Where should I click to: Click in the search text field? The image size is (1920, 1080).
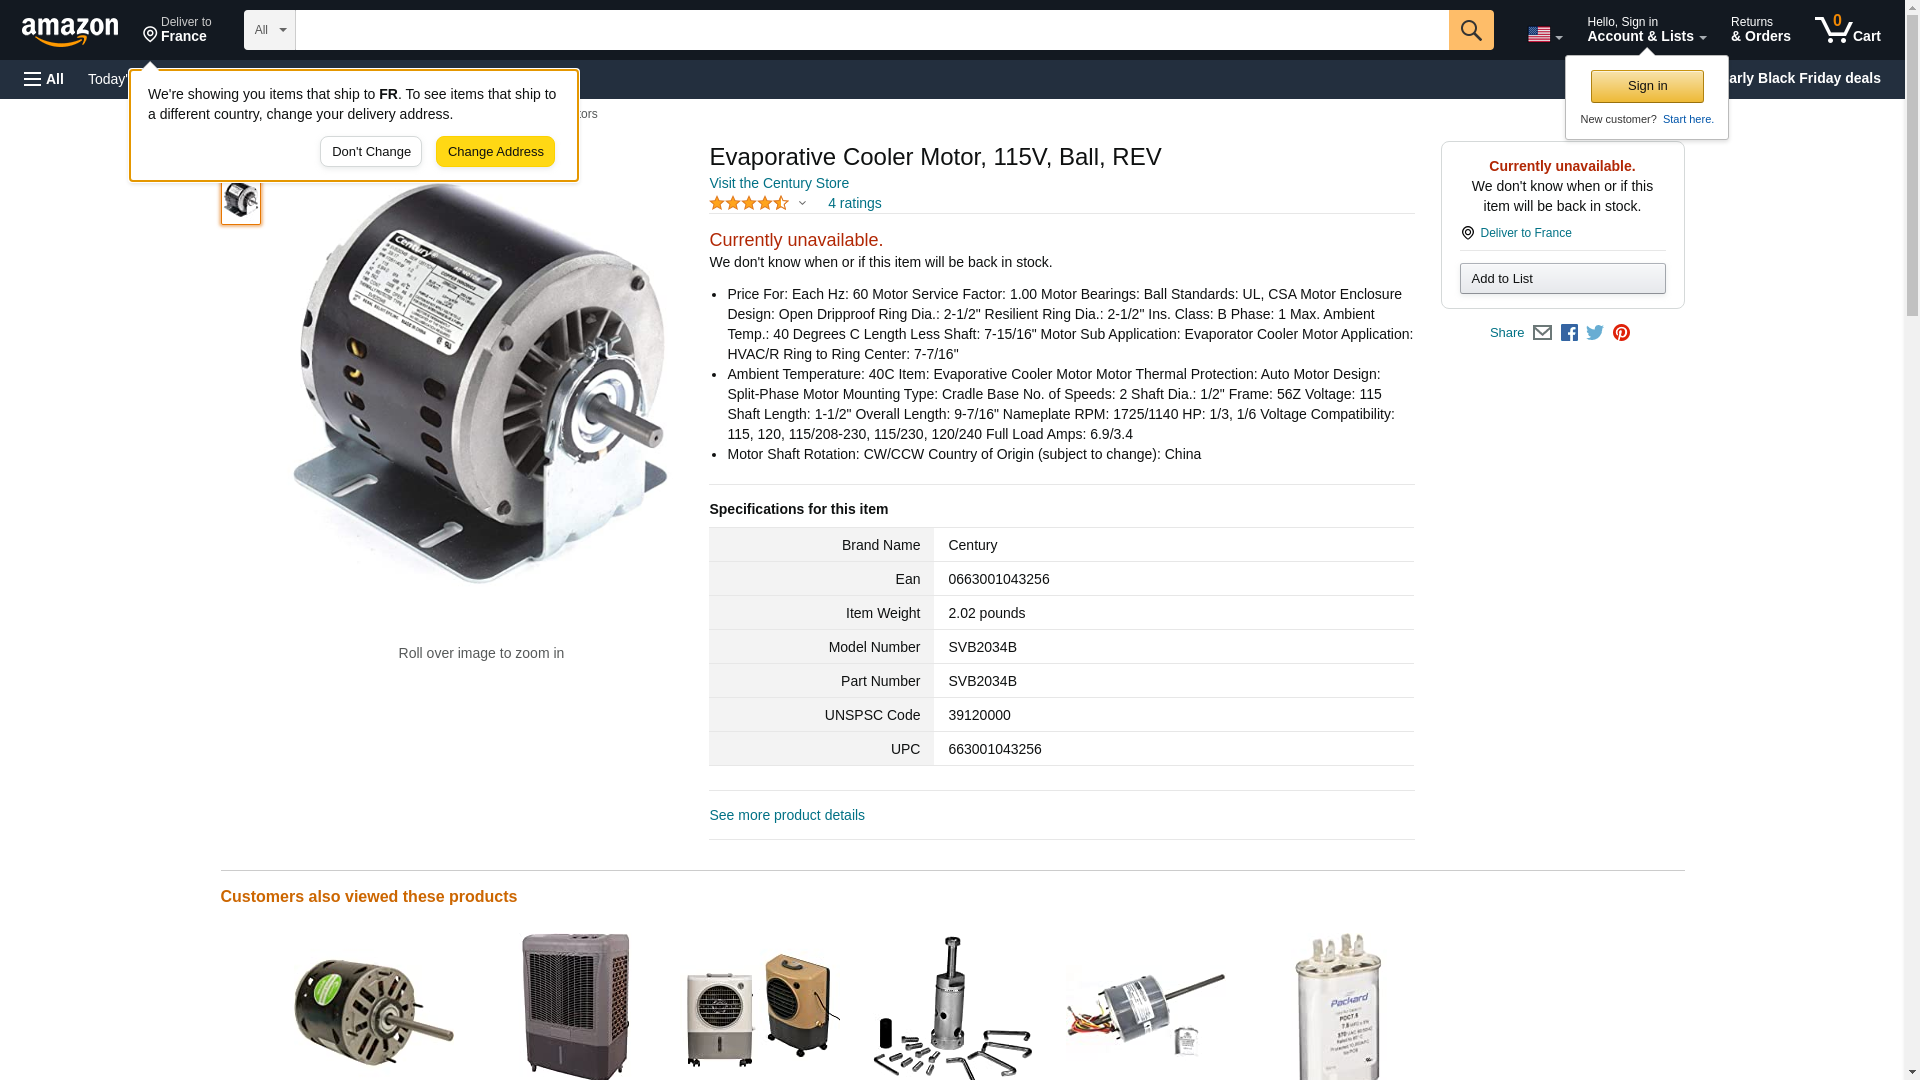[x=872, y=30]
